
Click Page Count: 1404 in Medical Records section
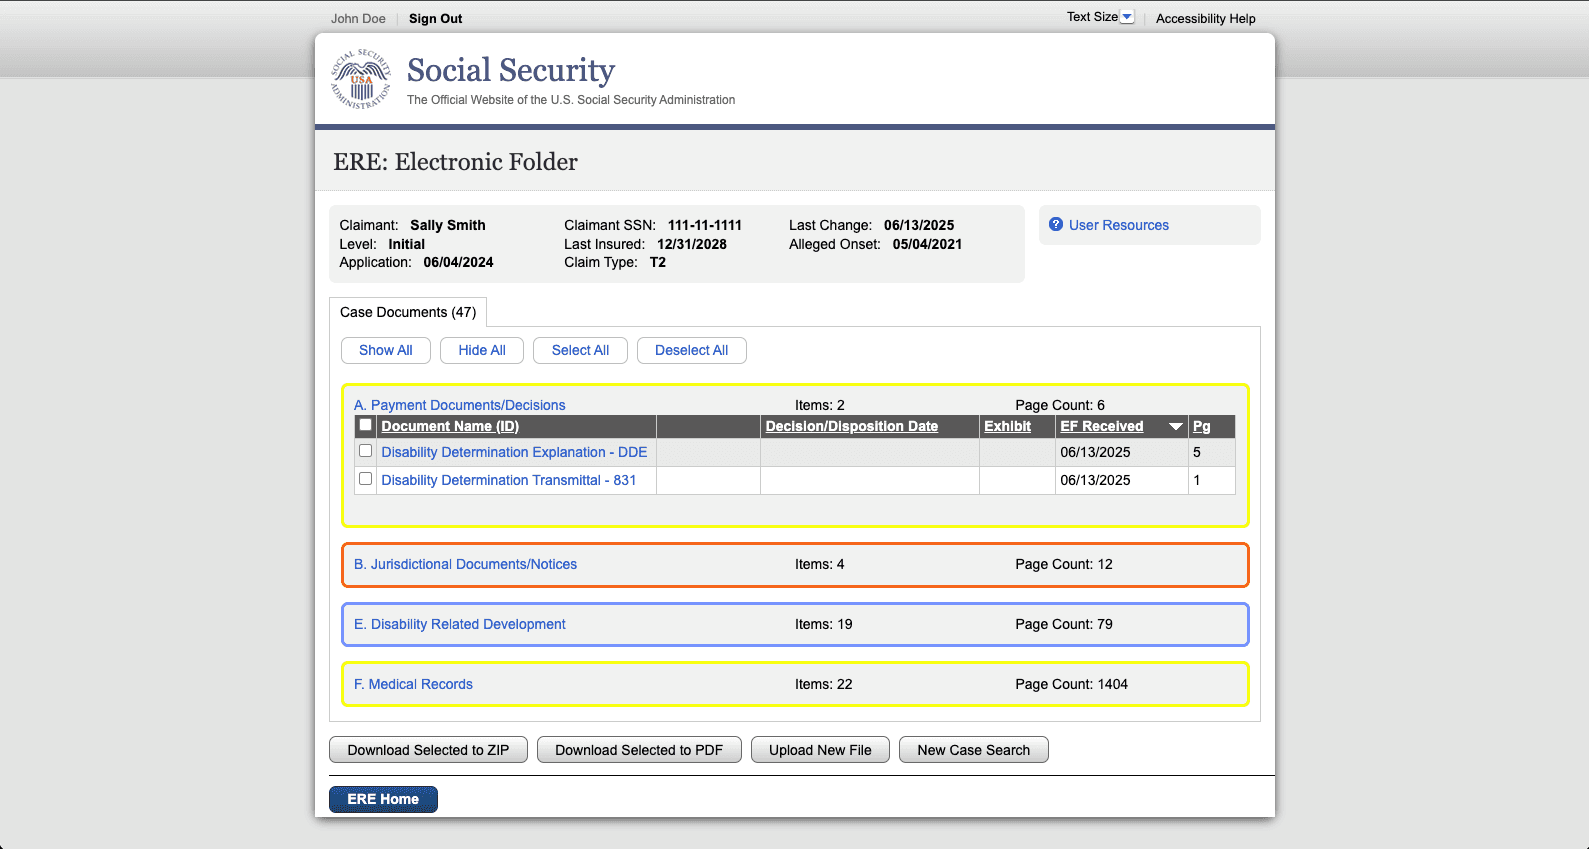pyautogui.click(x=1071, y=684)
